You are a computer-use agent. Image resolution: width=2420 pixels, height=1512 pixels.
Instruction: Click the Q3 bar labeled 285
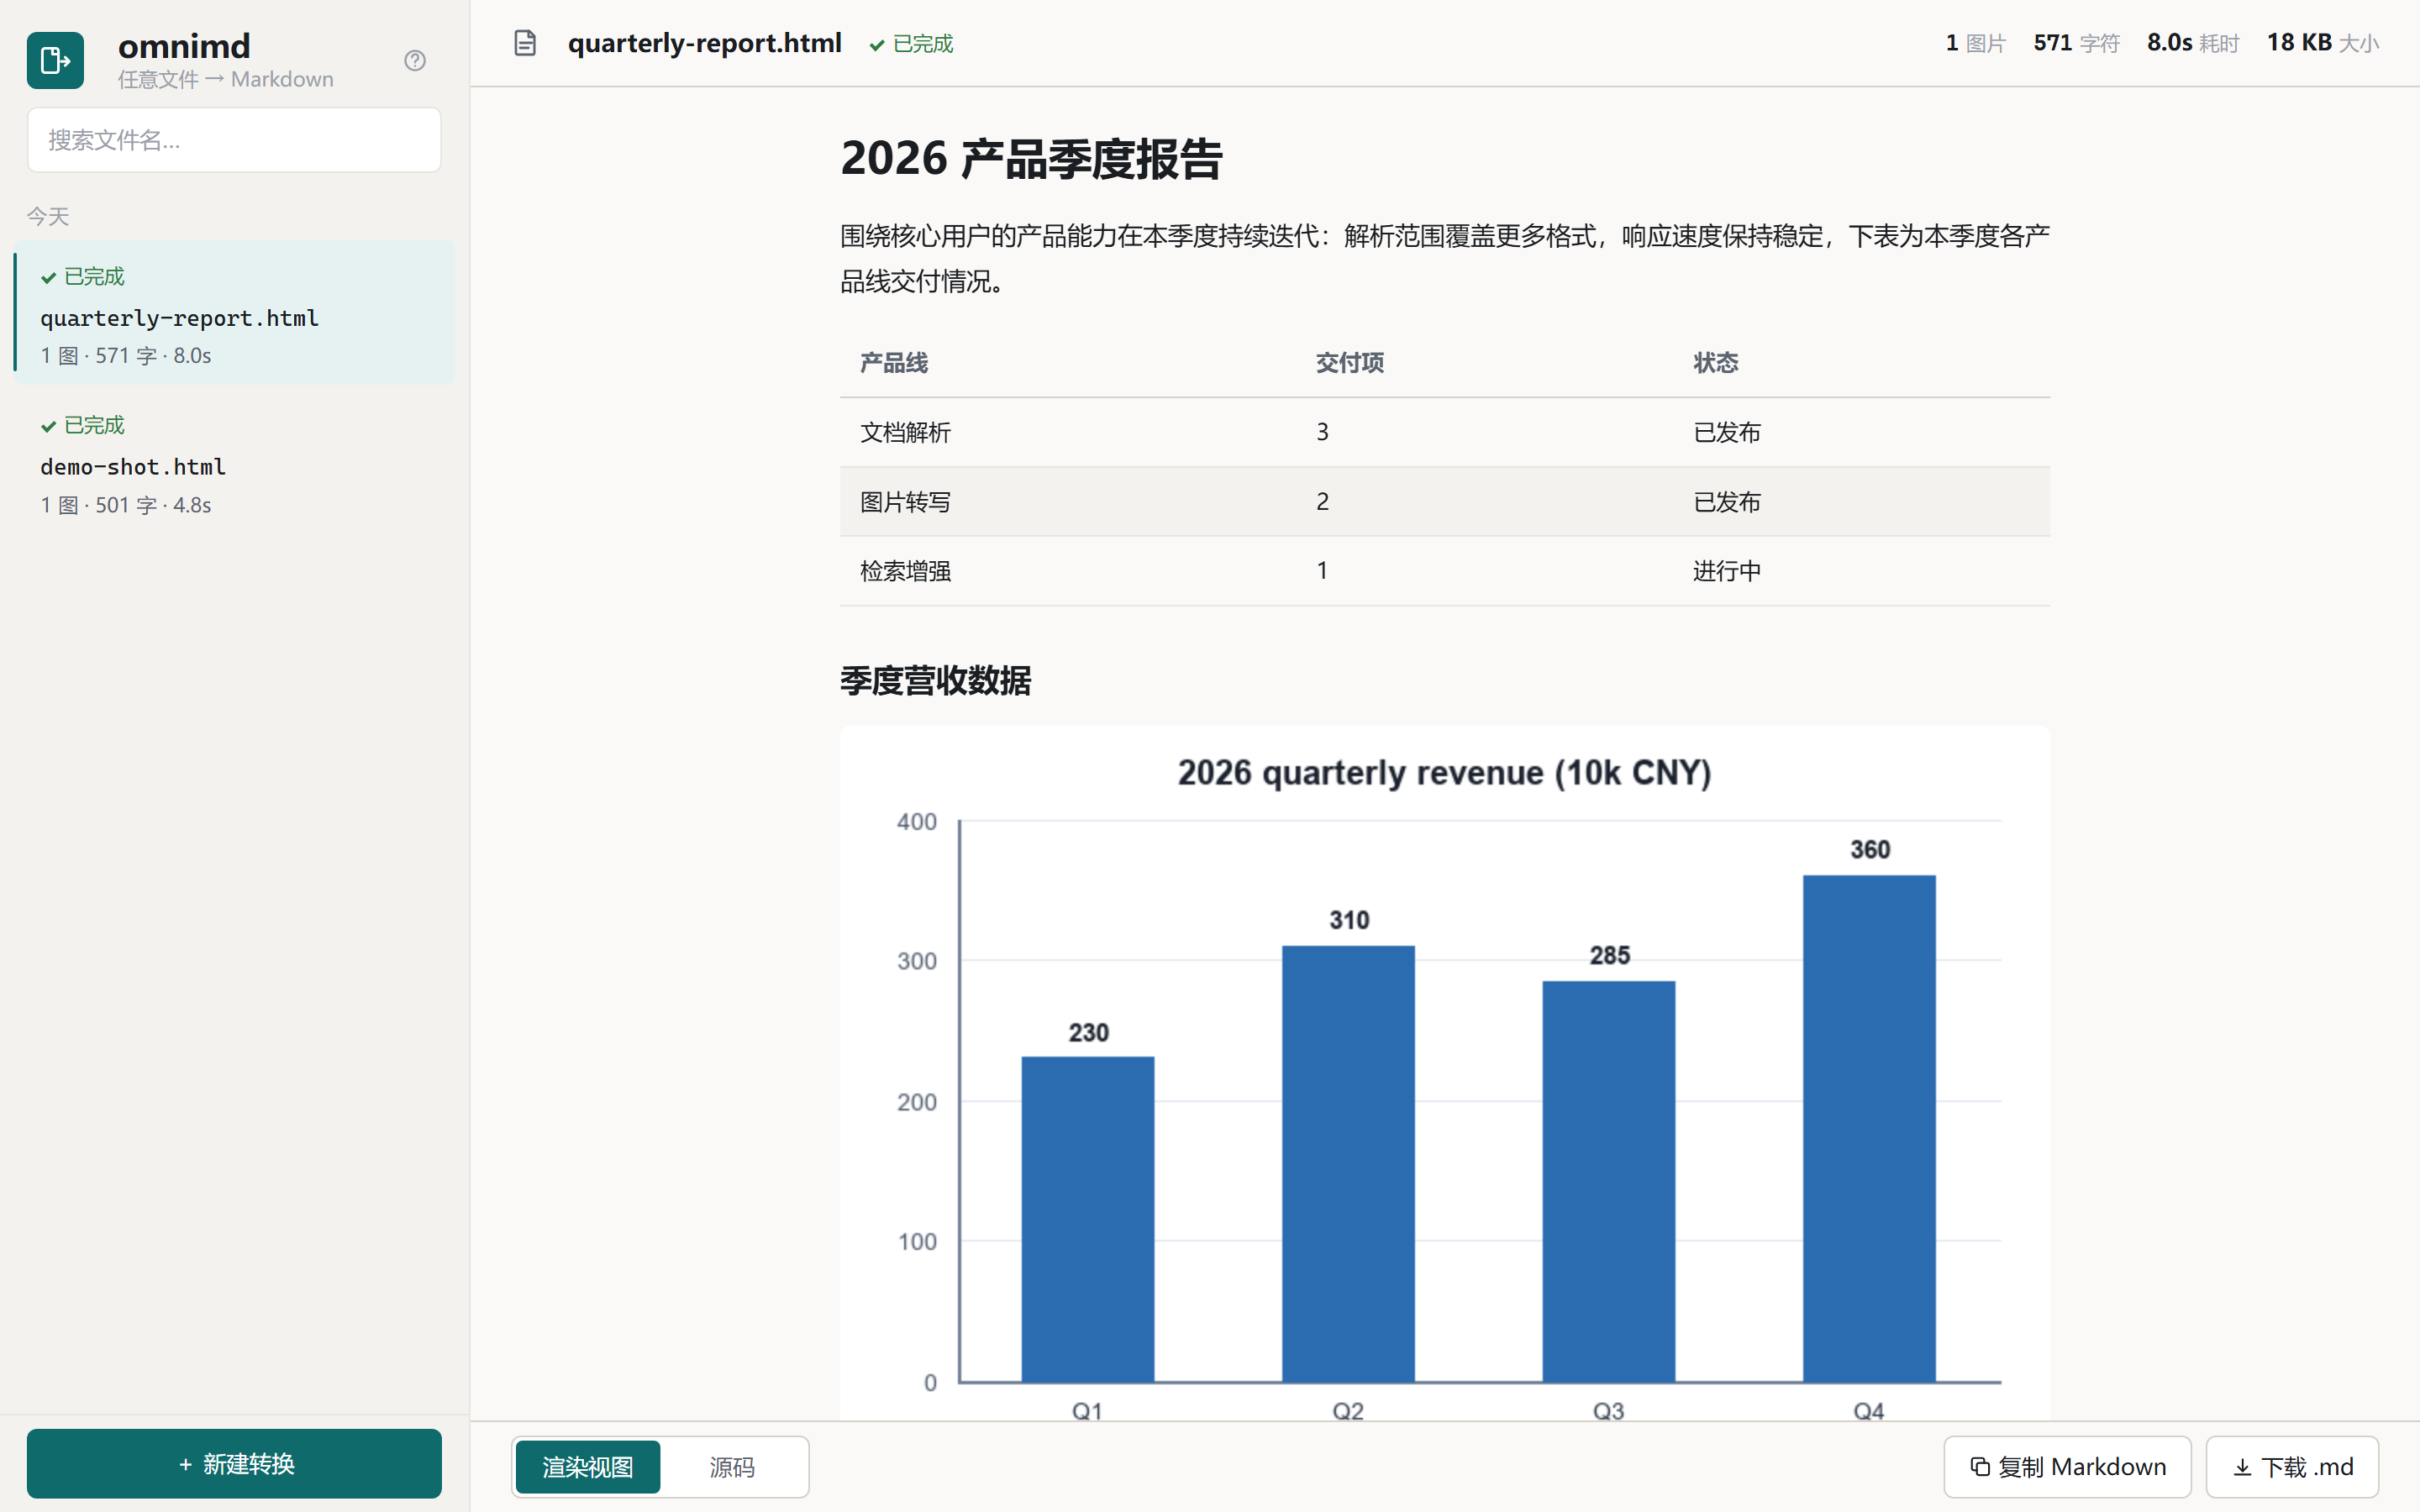[x=1608, y=1181]
